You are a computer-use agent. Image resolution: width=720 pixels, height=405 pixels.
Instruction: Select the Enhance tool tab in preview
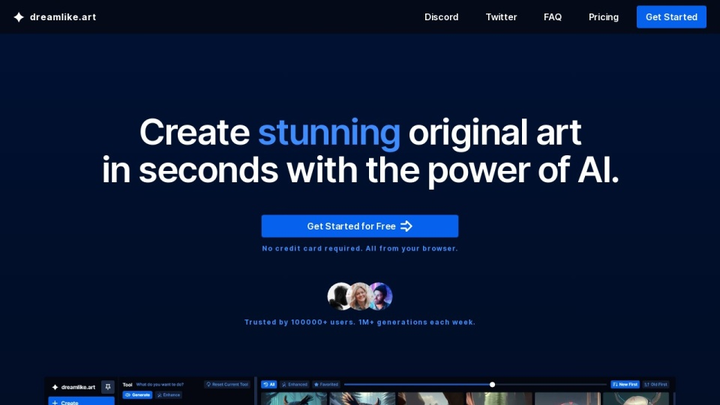click(x=168, y=395)
